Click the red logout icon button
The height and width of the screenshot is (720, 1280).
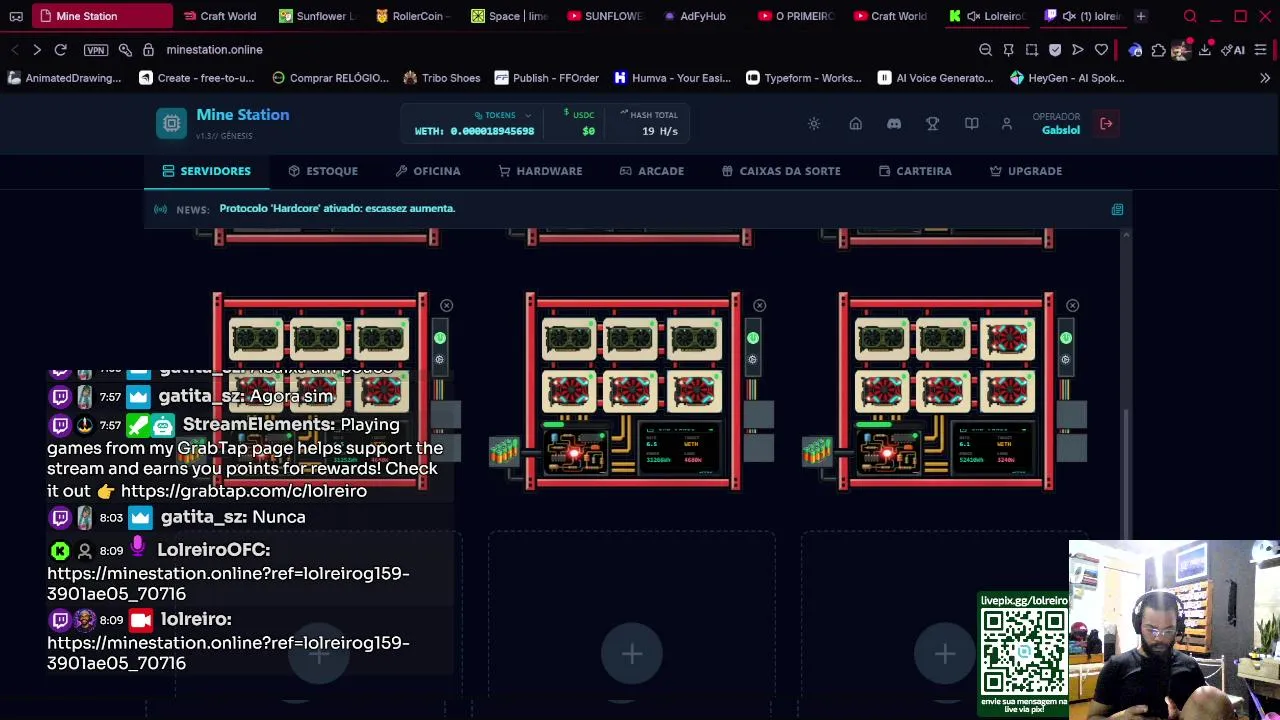(1106, 124)
